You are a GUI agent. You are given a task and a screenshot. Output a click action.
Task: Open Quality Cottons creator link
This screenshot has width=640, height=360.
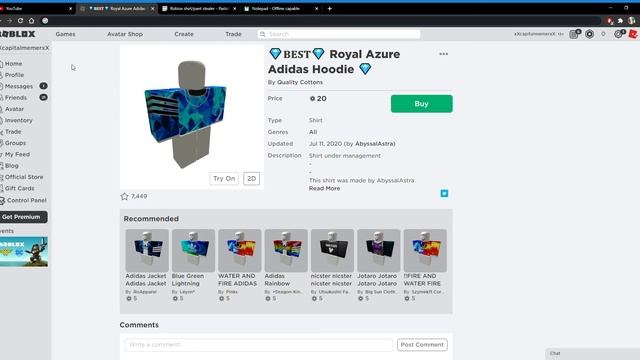pos(300,82)
